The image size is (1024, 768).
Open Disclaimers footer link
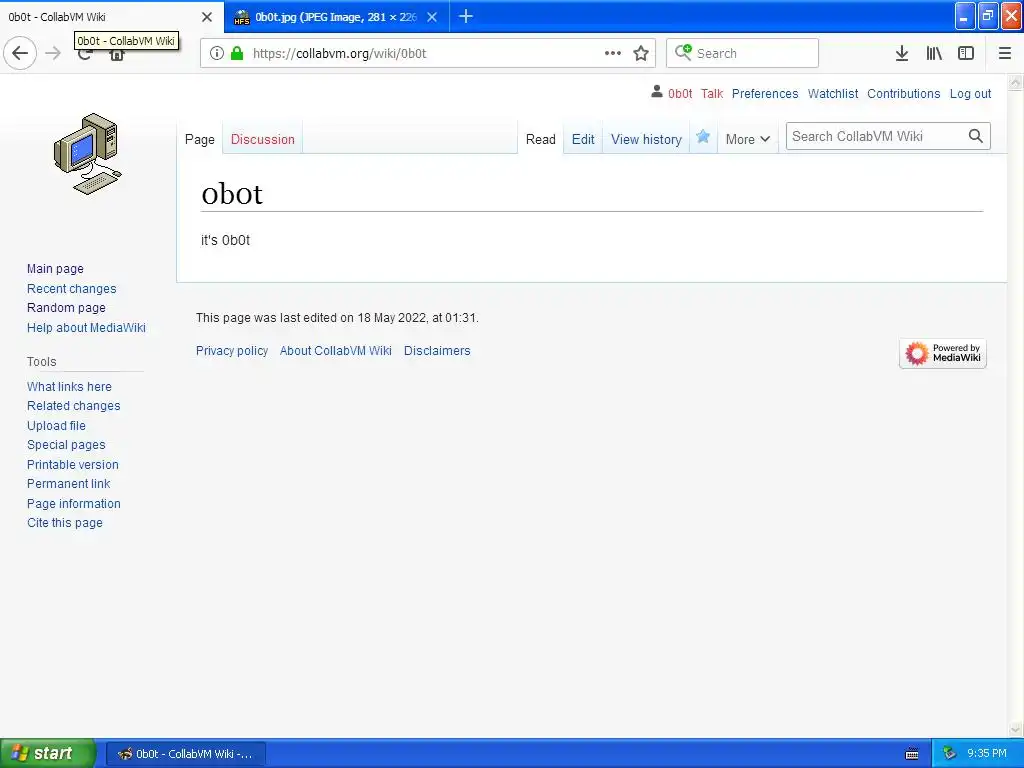(437, 351)
